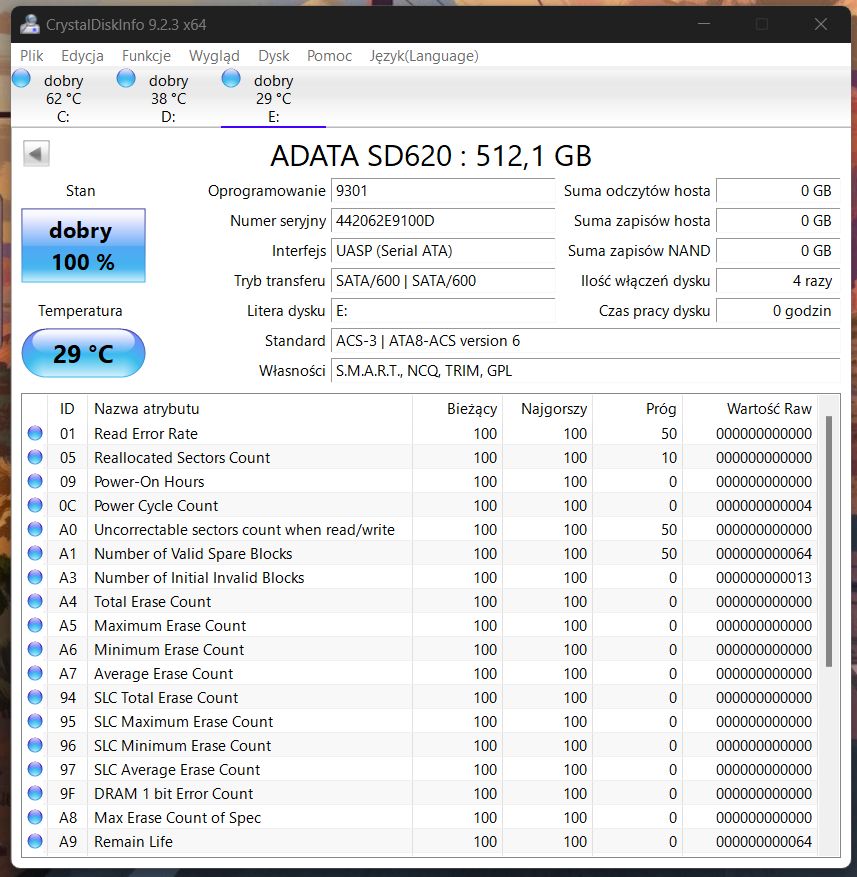The image size is (857, 877).
Task: Click status orb for drive C:
Action: (21, 78)
